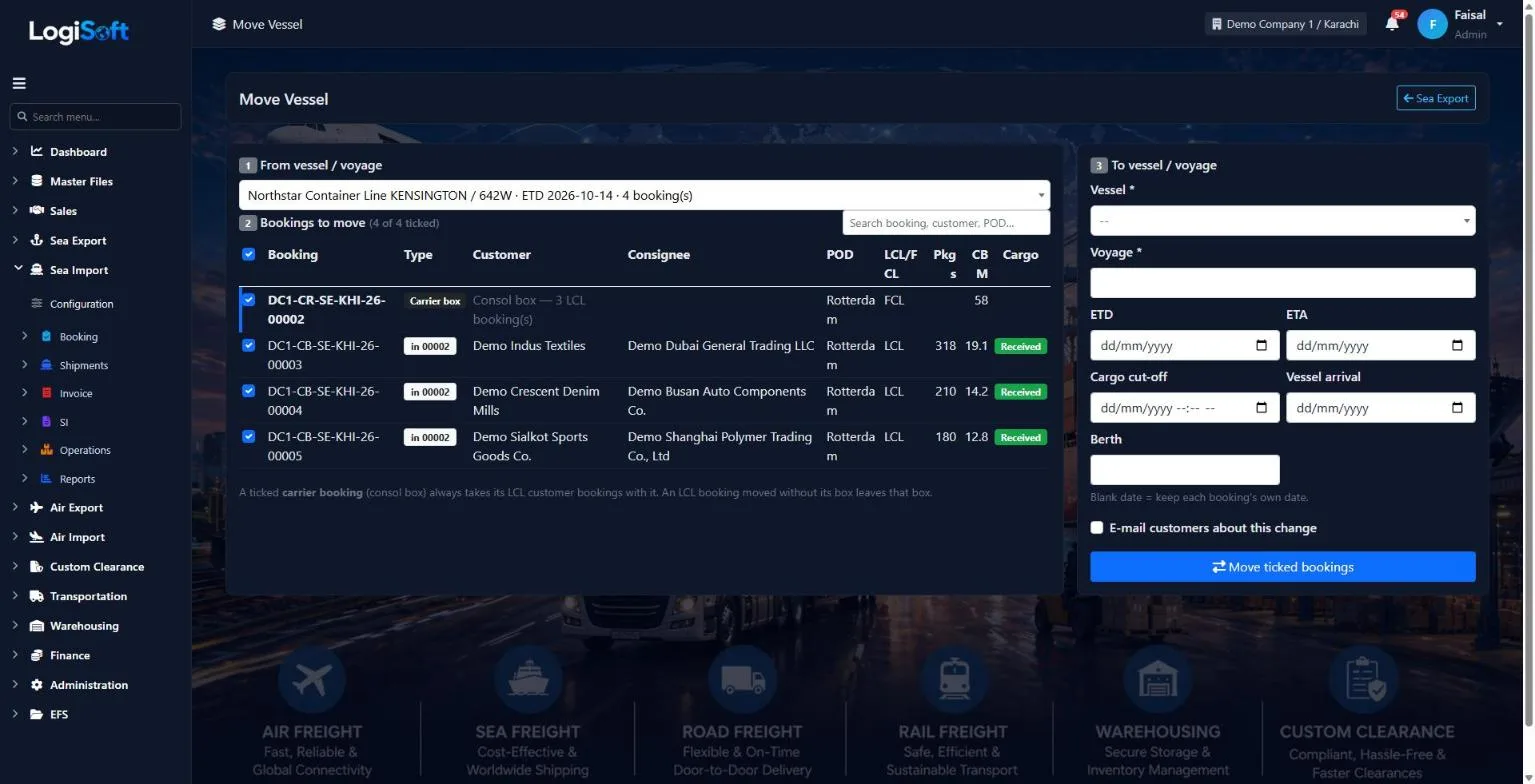Enable E-mail customers about this change

point(1097,528)
